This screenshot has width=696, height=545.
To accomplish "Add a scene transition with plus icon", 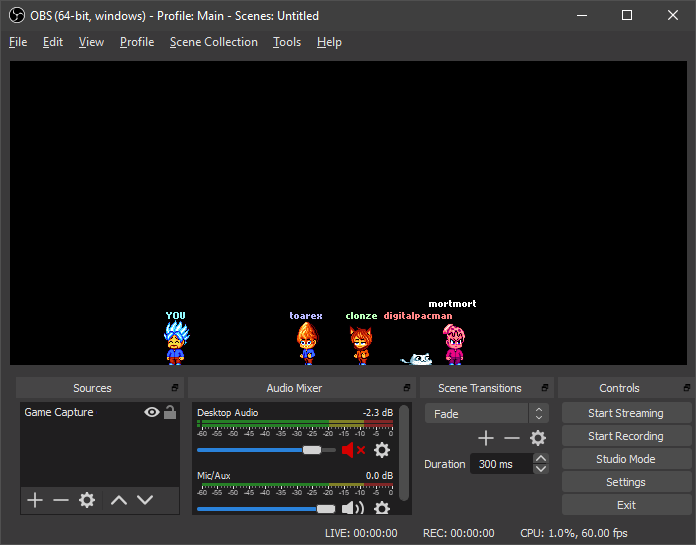I will pyautogui.click(x=486, y=438).
